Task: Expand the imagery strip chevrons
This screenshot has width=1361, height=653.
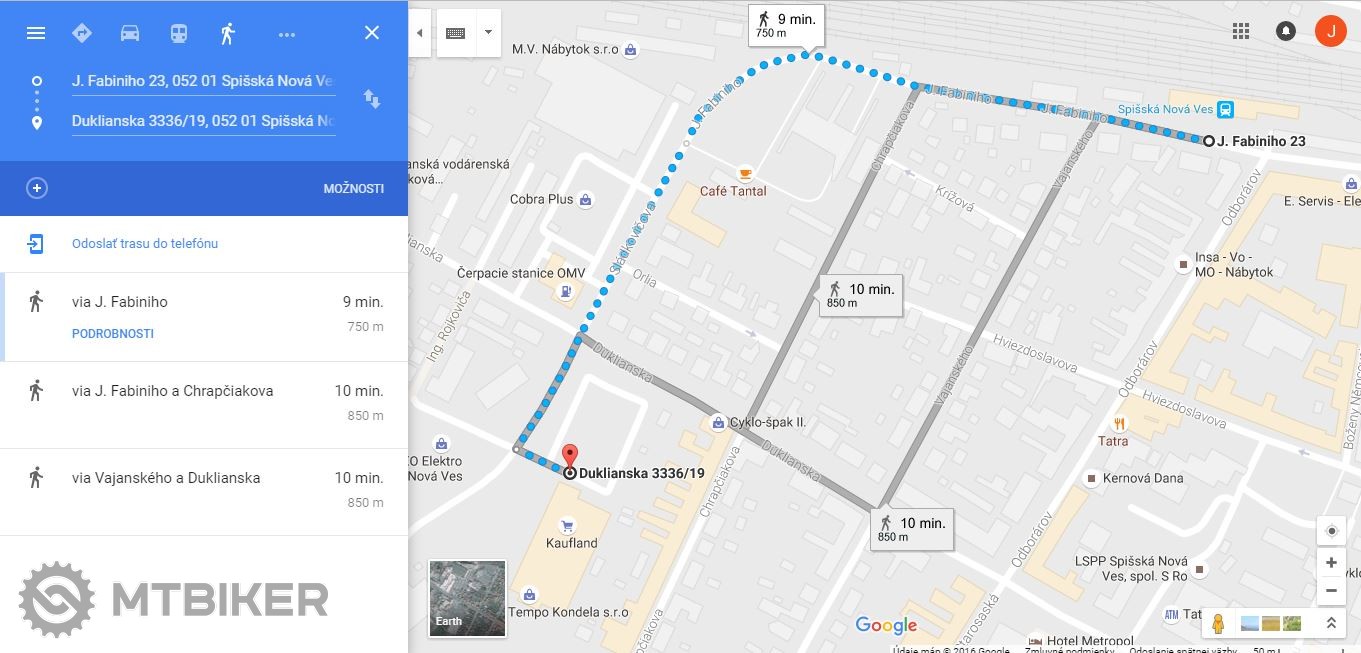Action: point(1331,623)
